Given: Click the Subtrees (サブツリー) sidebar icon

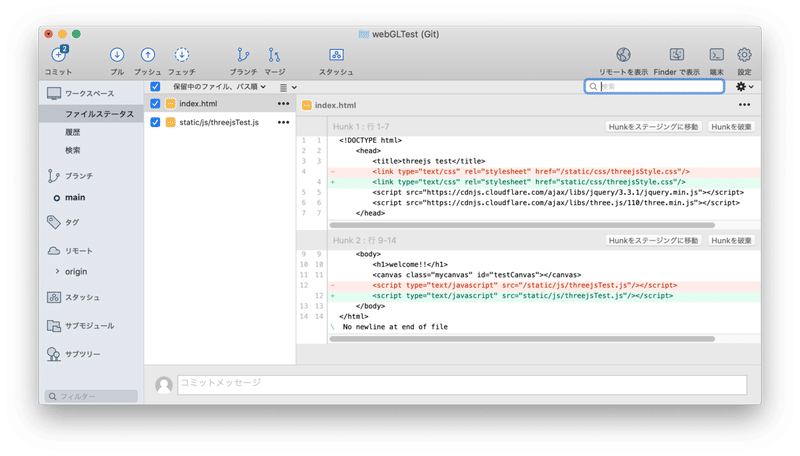Looking at the screenshot, I should coord(54,354).
